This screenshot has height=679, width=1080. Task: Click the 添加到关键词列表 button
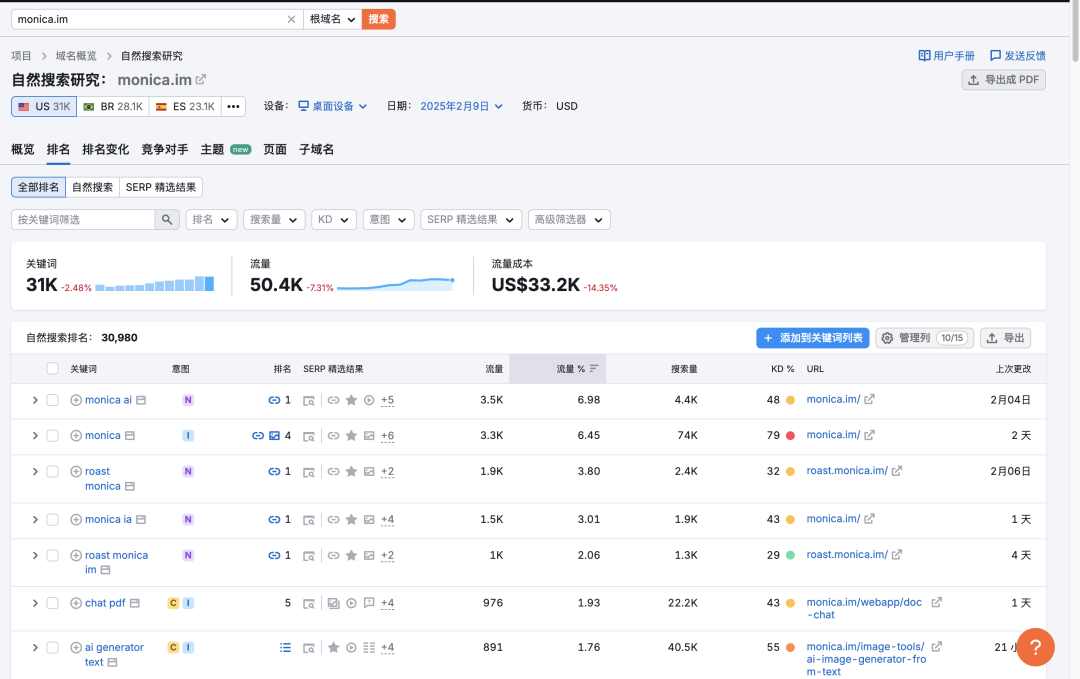812,338
